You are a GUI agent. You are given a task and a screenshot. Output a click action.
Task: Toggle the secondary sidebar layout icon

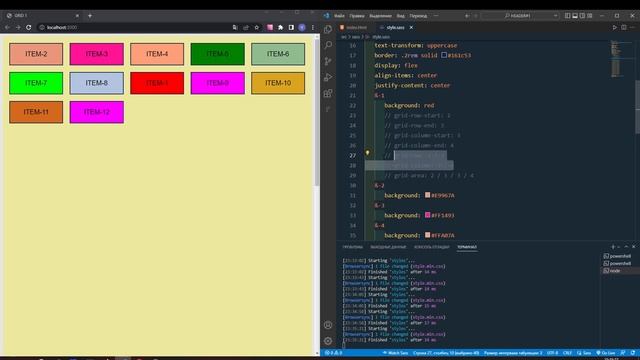[x=582, y=16]
